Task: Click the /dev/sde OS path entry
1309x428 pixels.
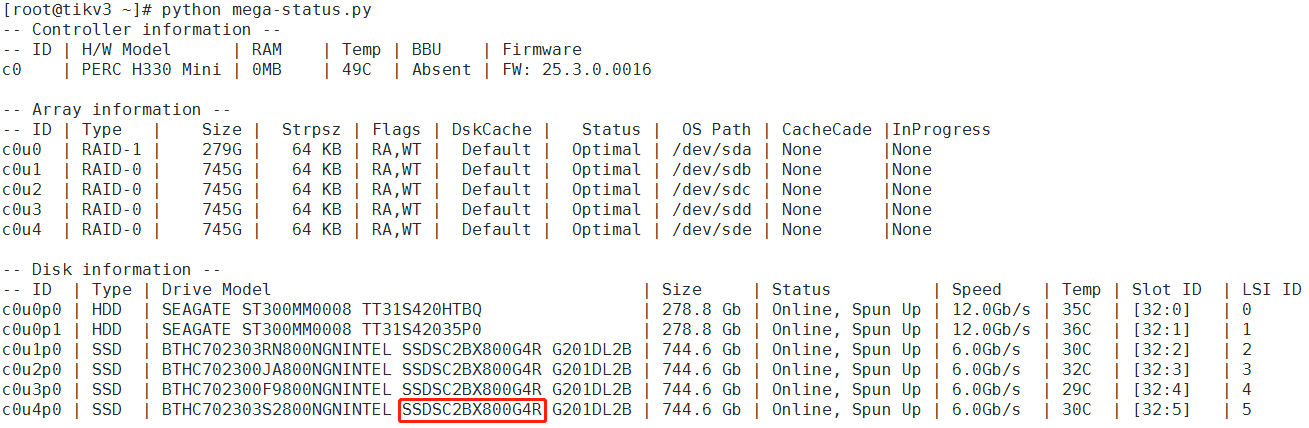Action: tap(711, 230)
